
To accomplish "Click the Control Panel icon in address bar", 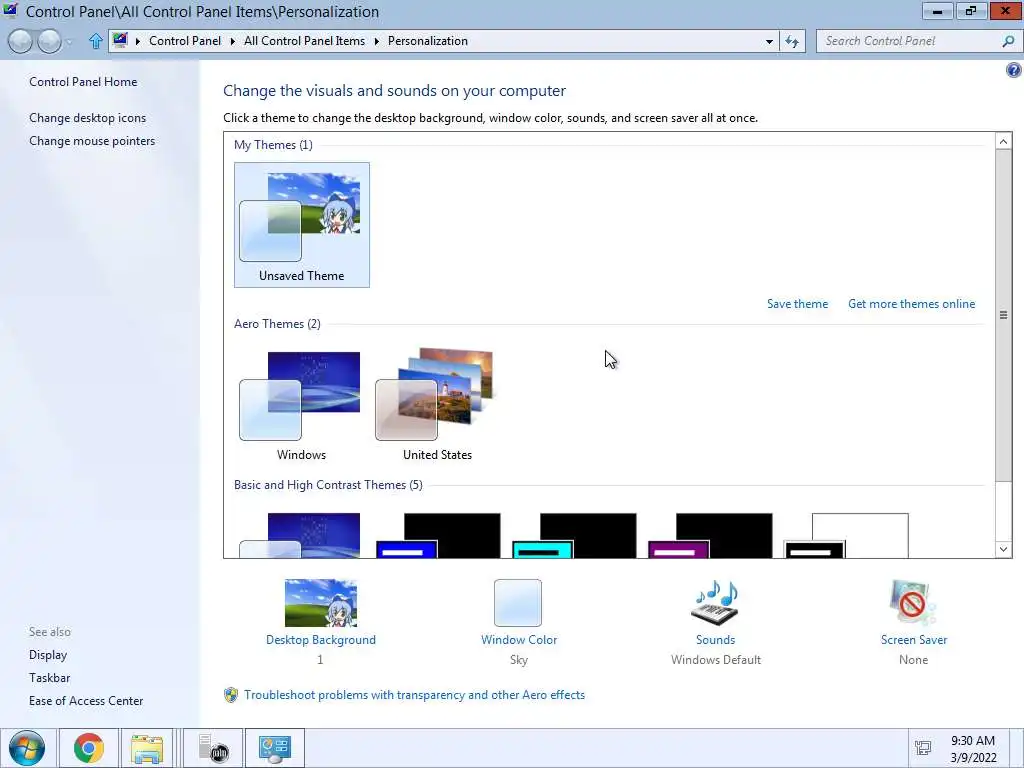I will pos(120,40).
